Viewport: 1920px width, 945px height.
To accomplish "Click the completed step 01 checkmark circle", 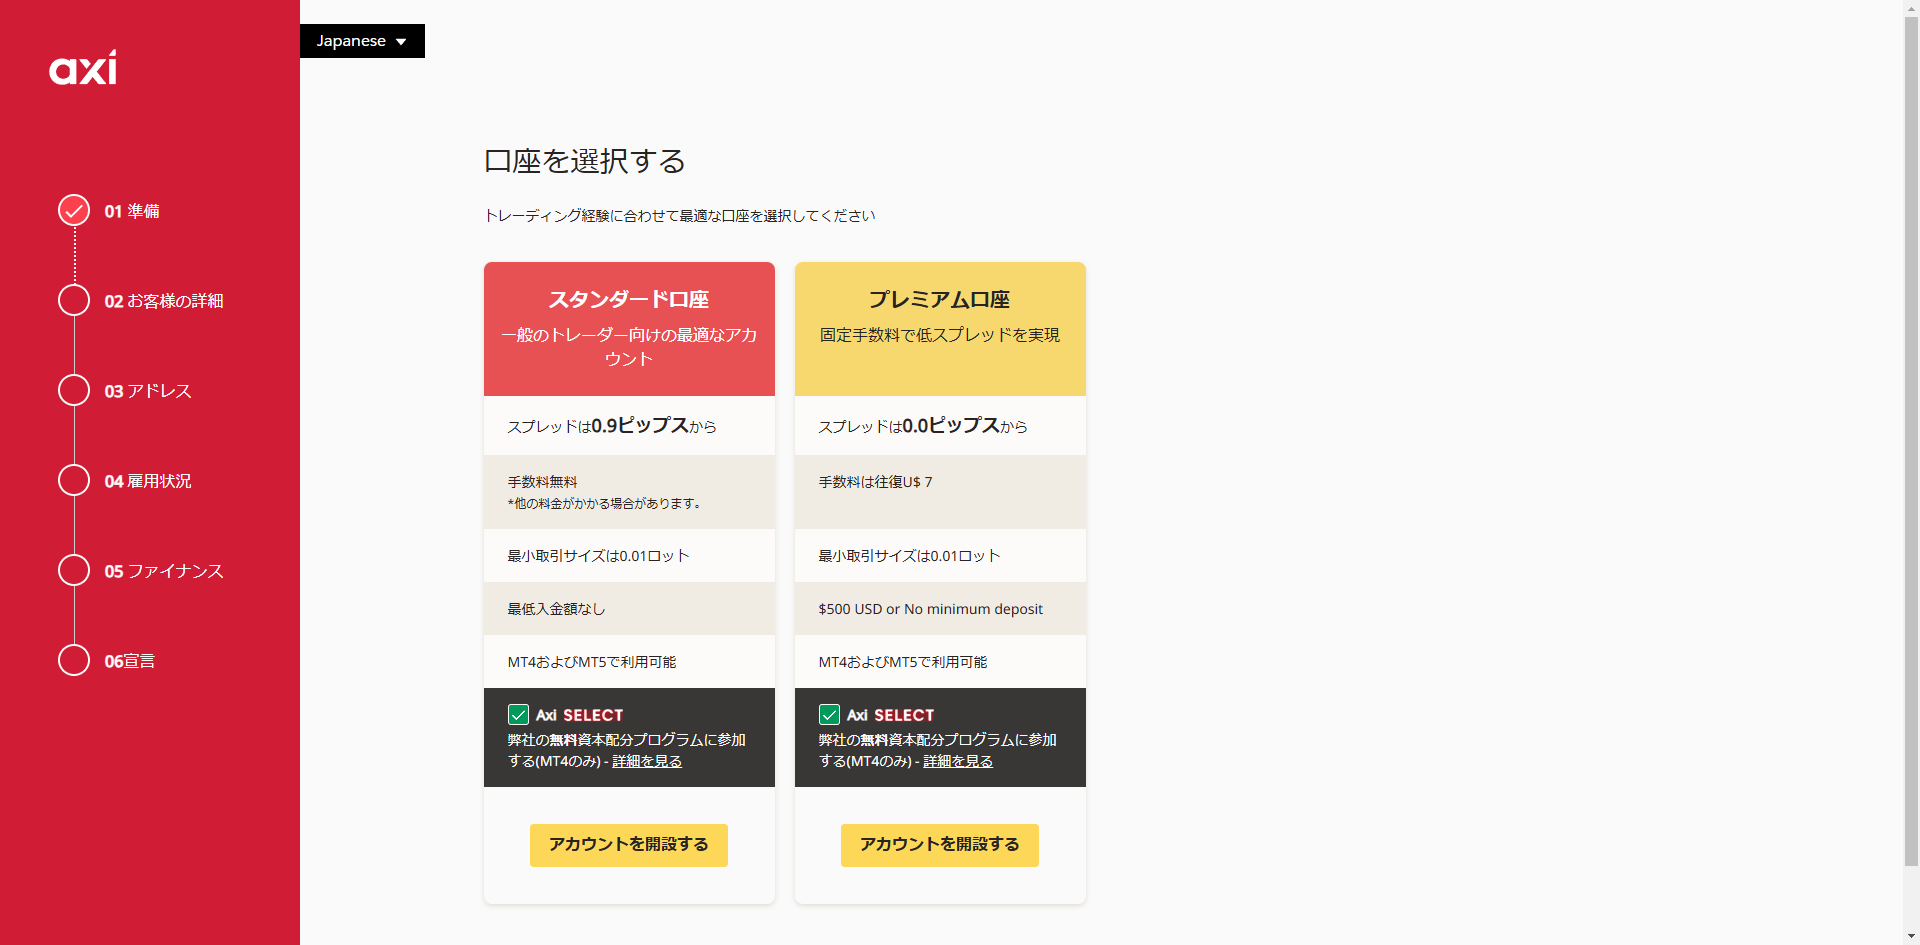I will click(x=74, y=210).
